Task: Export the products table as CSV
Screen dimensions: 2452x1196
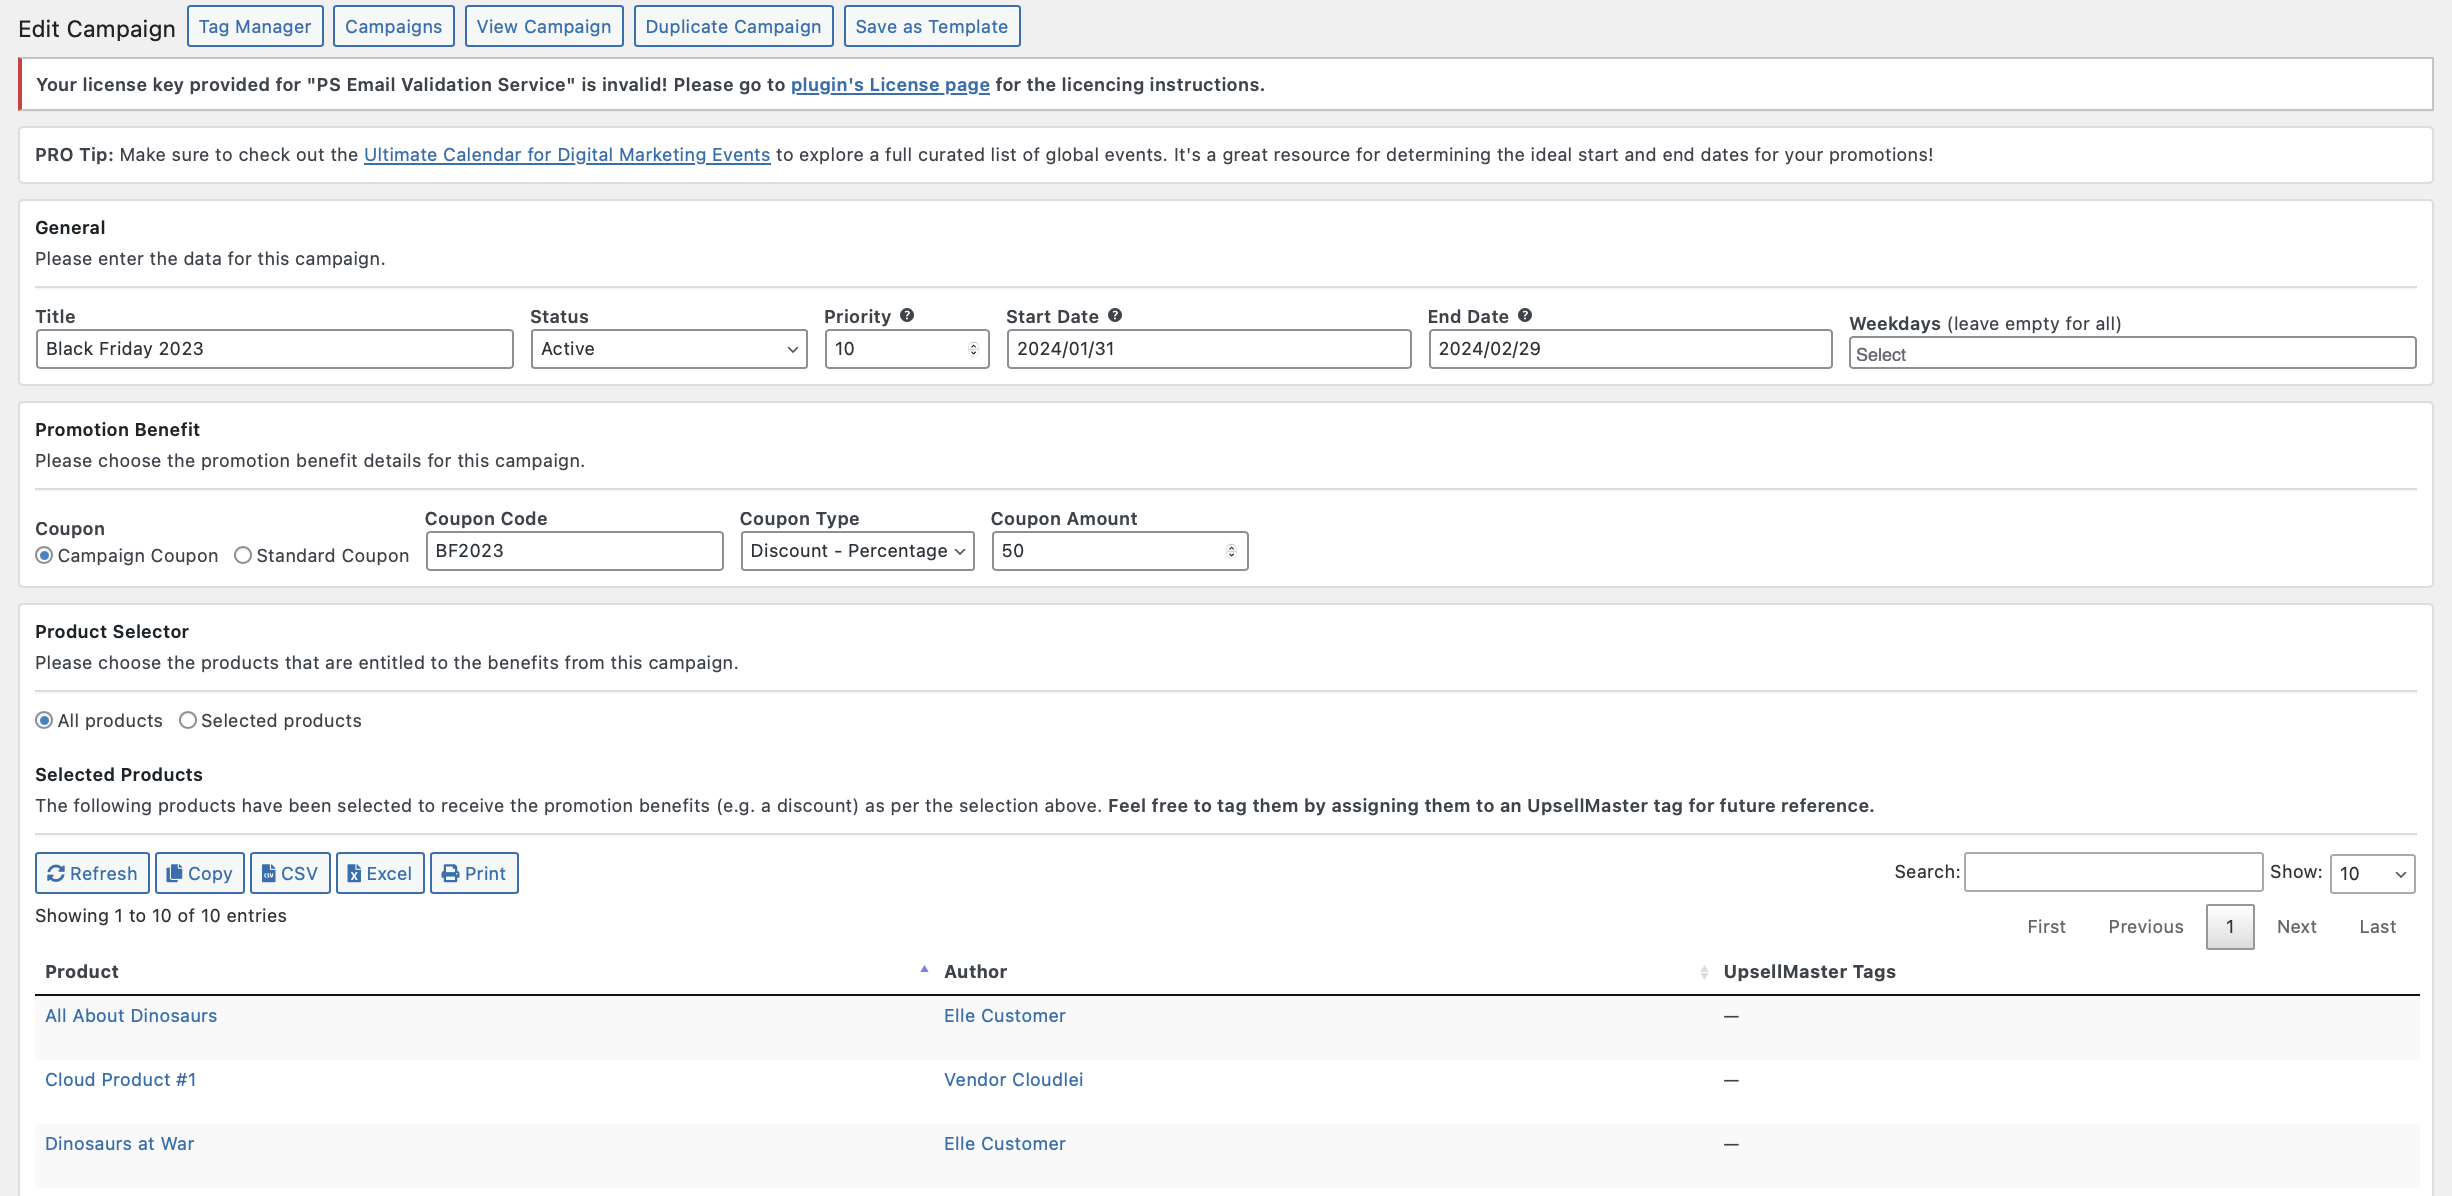Action: 290,873
